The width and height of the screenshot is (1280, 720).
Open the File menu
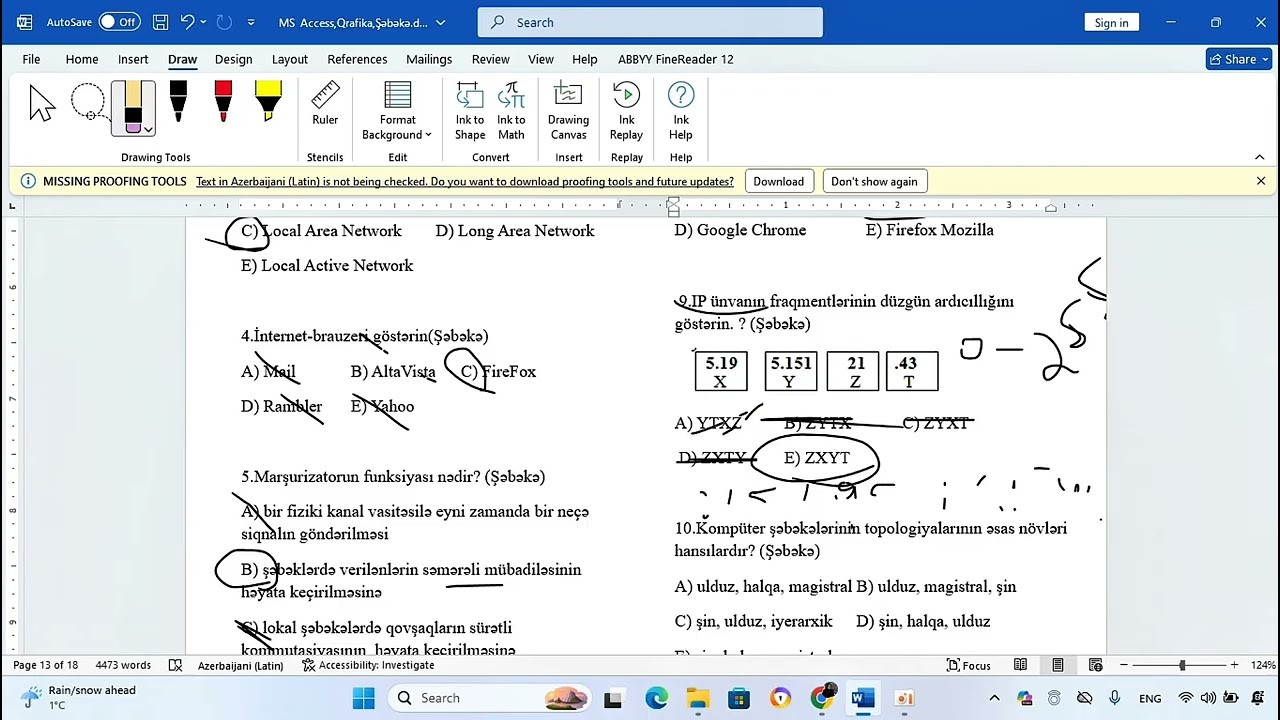pyautogui.click(x=31, y=59)
